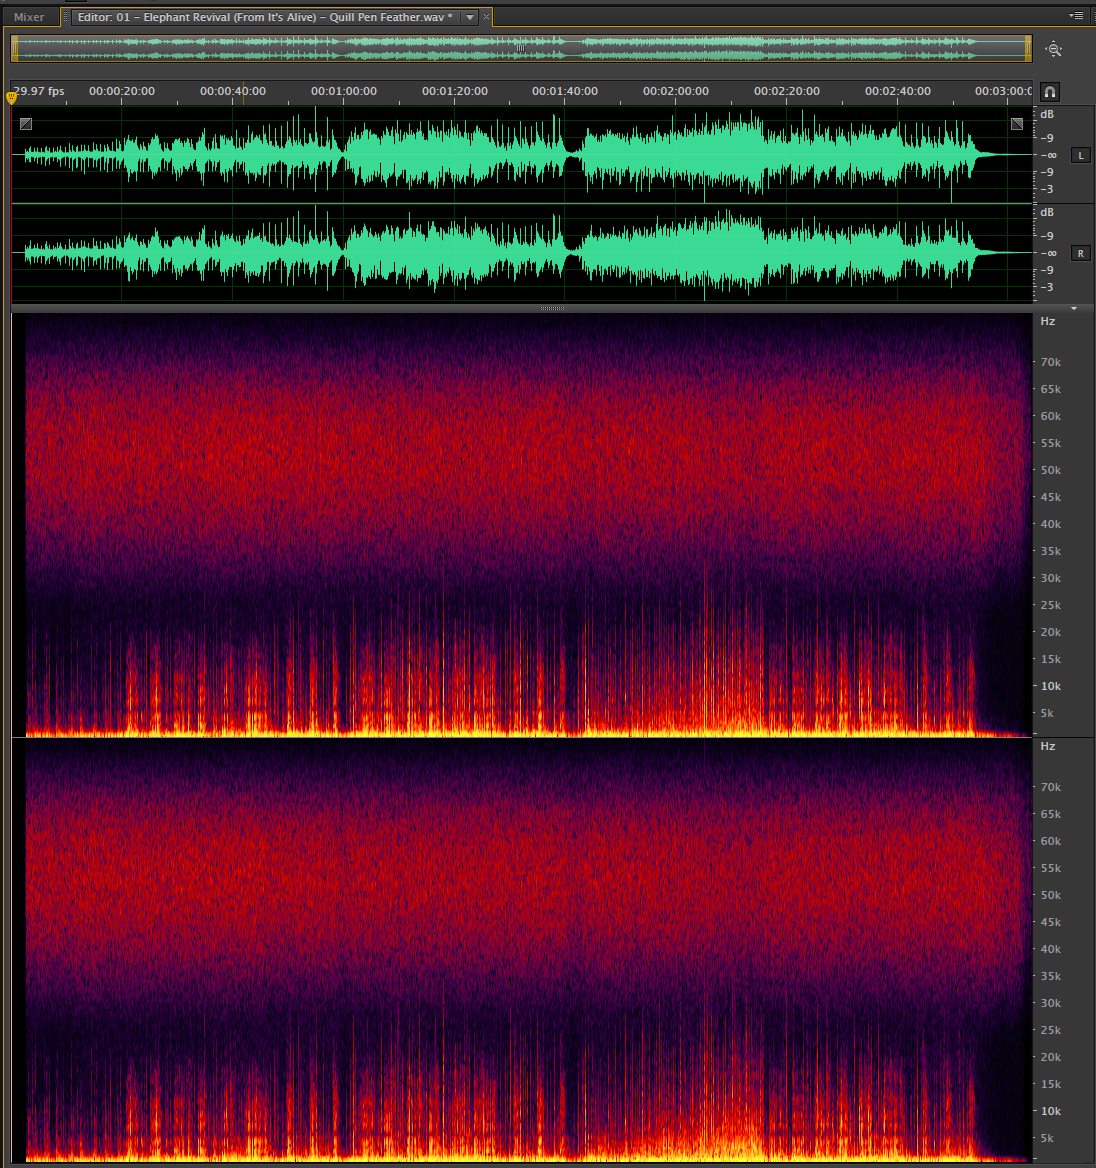The image size is (1096, 1168).
Task: Close the Editor panel via its x
Action: (x=487, y=16)
